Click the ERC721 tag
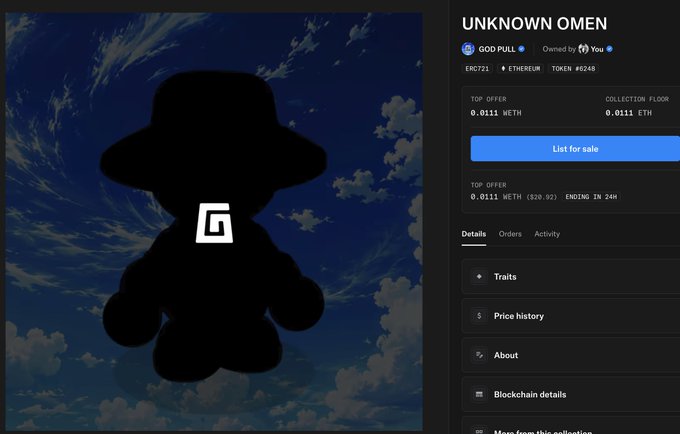This screenshot has height=434, width=680. click(477, 69)
